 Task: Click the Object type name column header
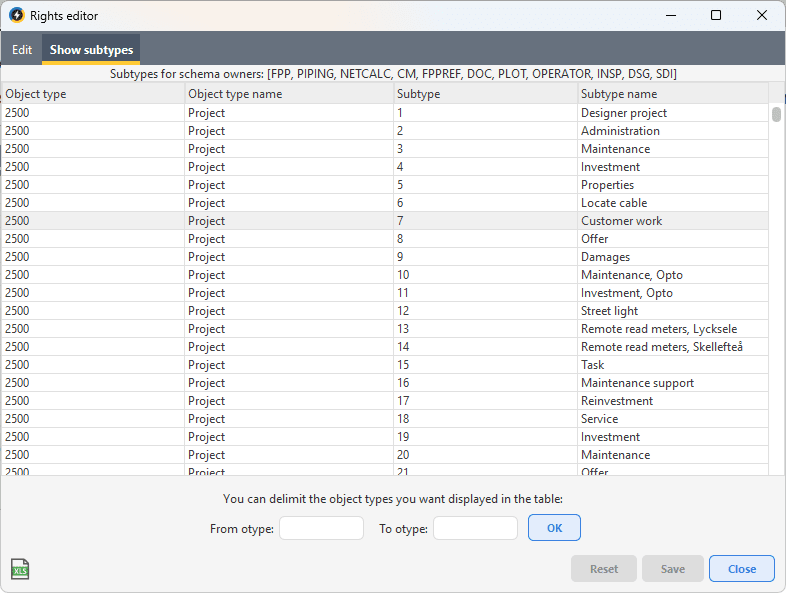pos(288,94)
